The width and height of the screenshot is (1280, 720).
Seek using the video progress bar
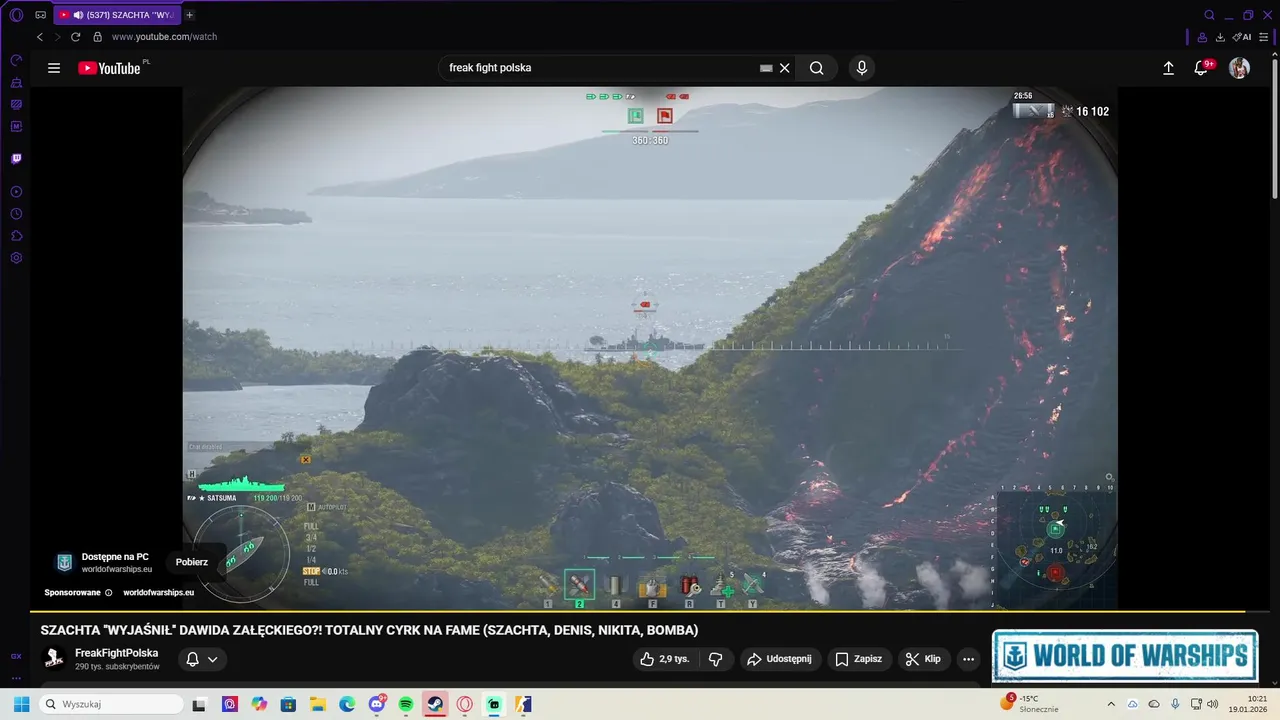[x=650, y=611]
